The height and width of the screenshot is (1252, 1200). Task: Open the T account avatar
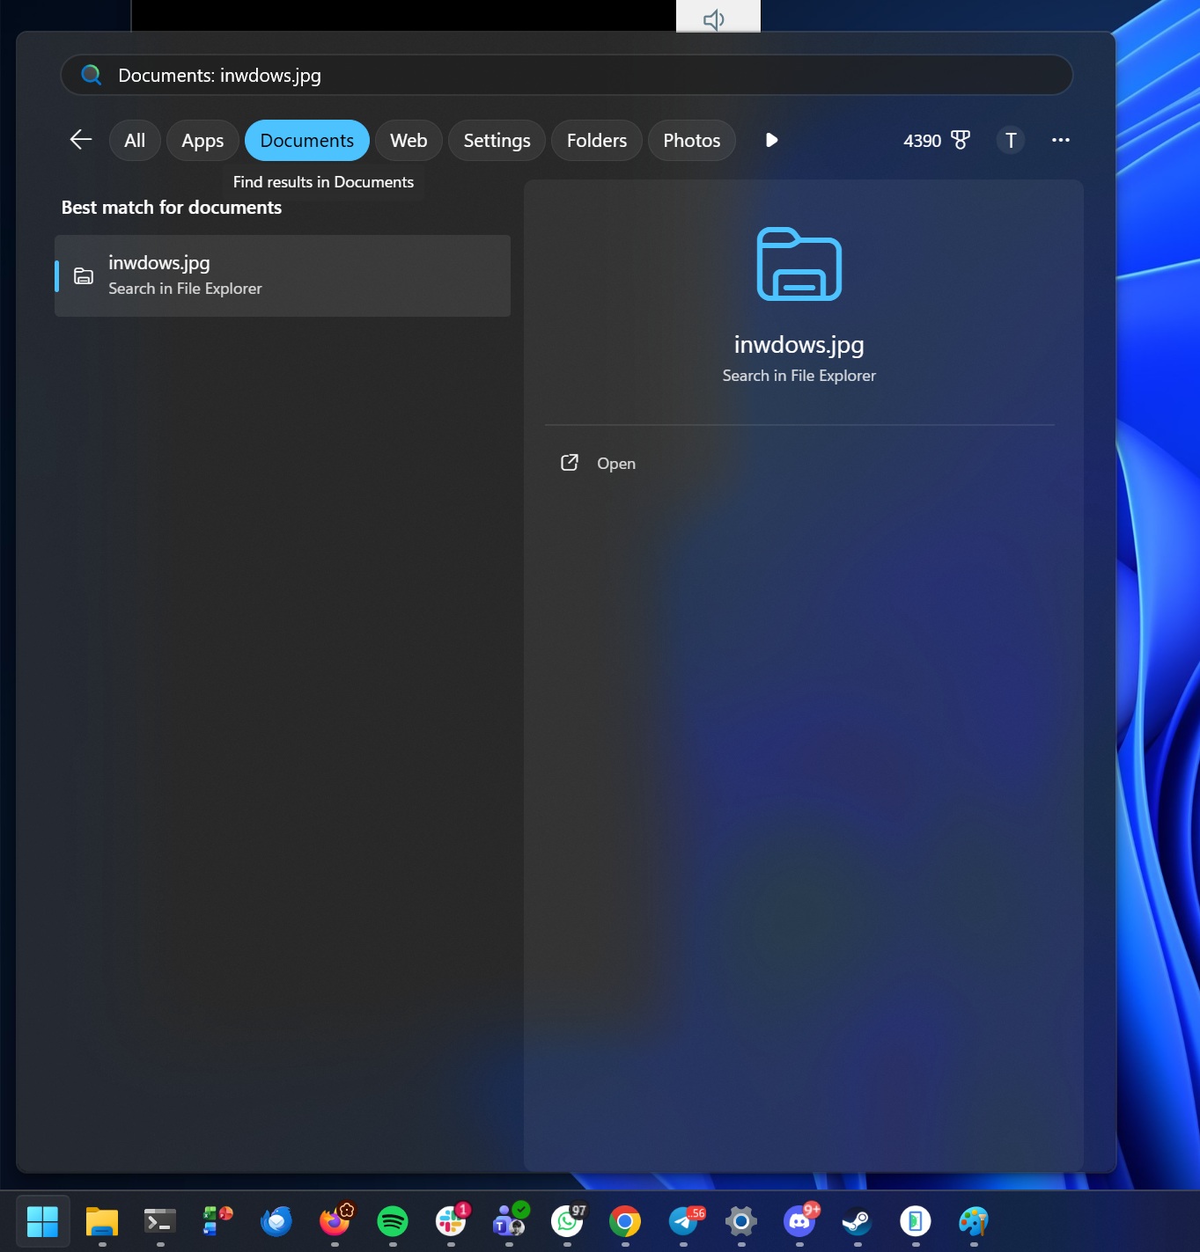pyautogui.click(x=1011, y=140)
